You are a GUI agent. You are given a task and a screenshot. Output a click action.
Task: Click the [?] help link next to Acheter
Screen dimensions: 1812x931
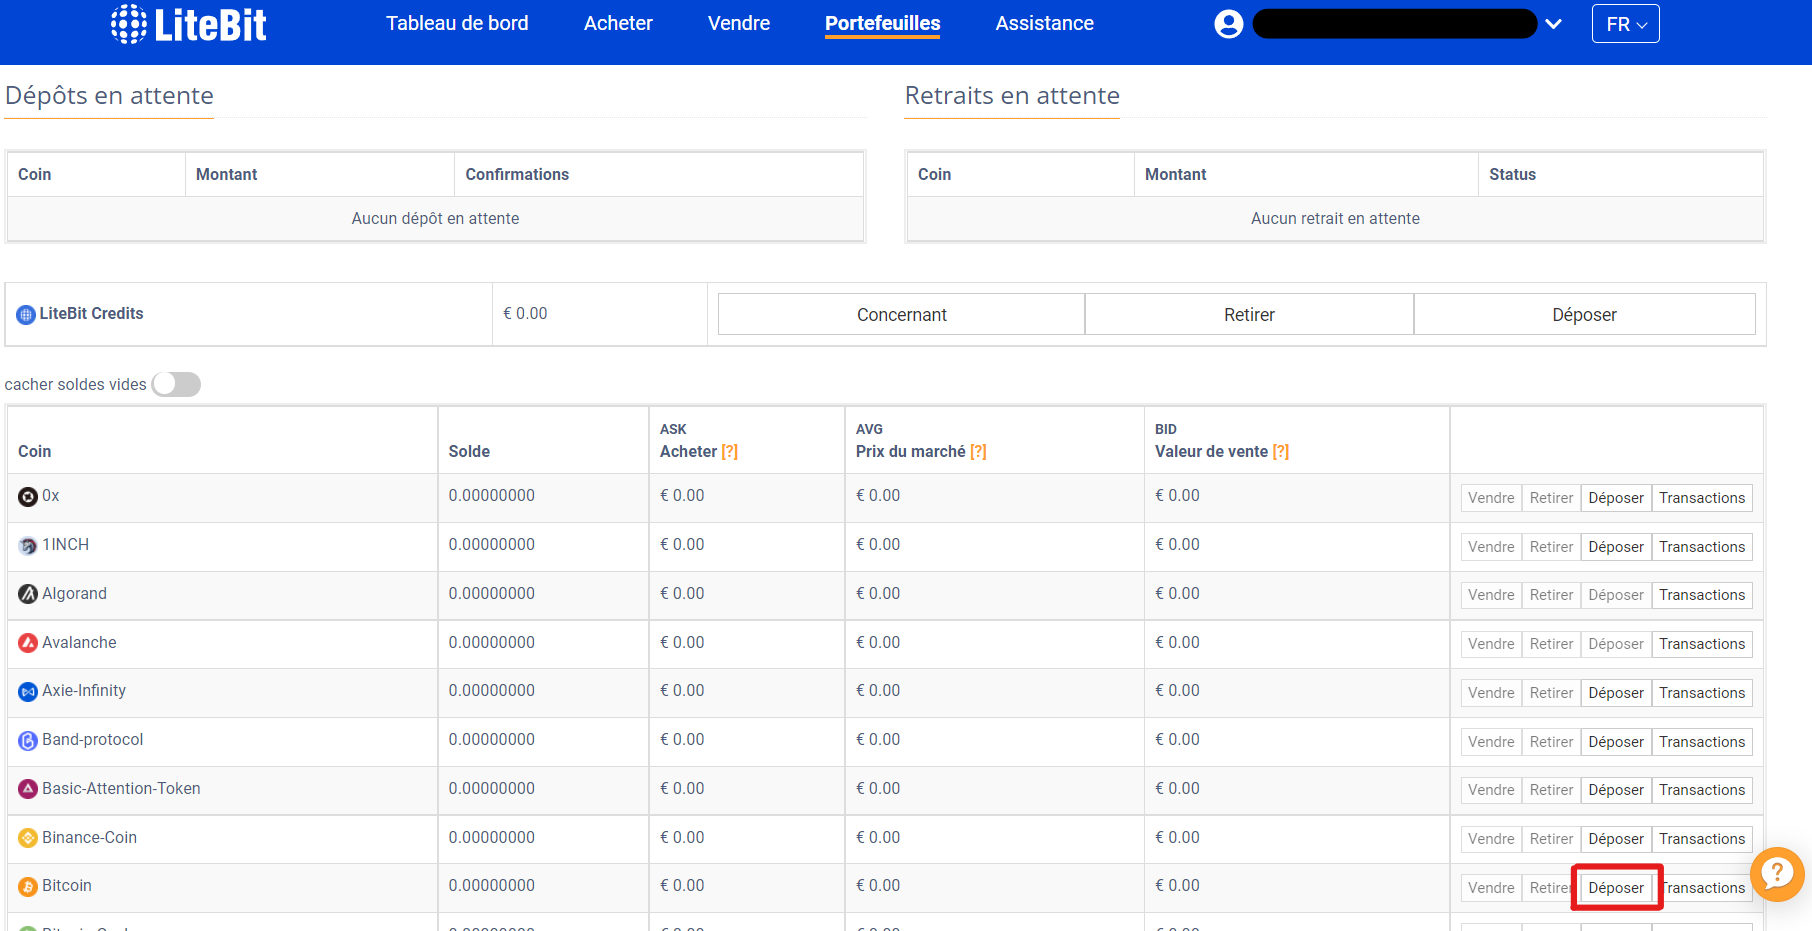click(x=731, y=451)
